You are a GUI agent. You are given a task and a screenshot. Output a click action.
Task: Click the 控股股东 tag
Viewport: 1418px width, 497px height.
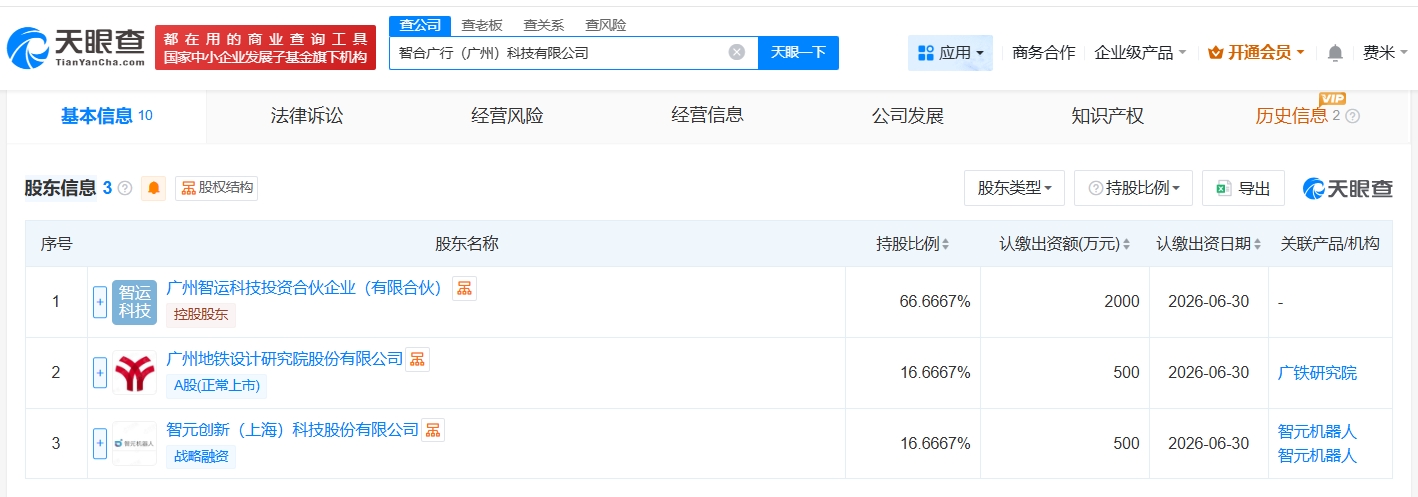point(201,314)
